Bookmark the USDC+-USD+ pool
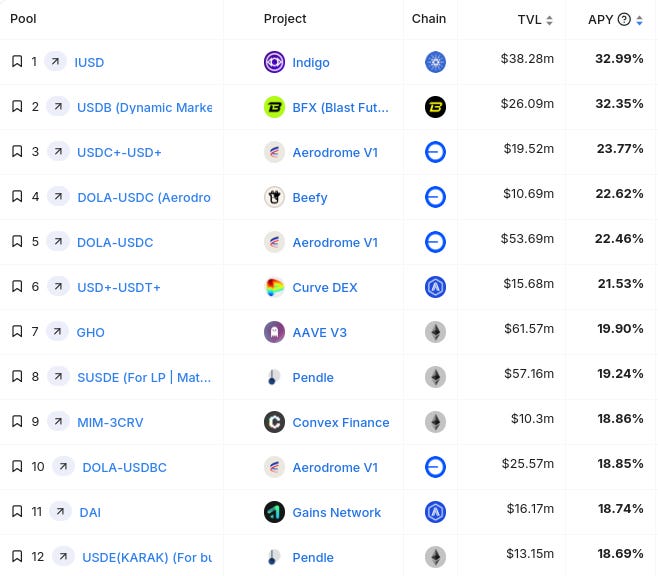The width and height of the screenshot is (658, 576). point(17,151)
